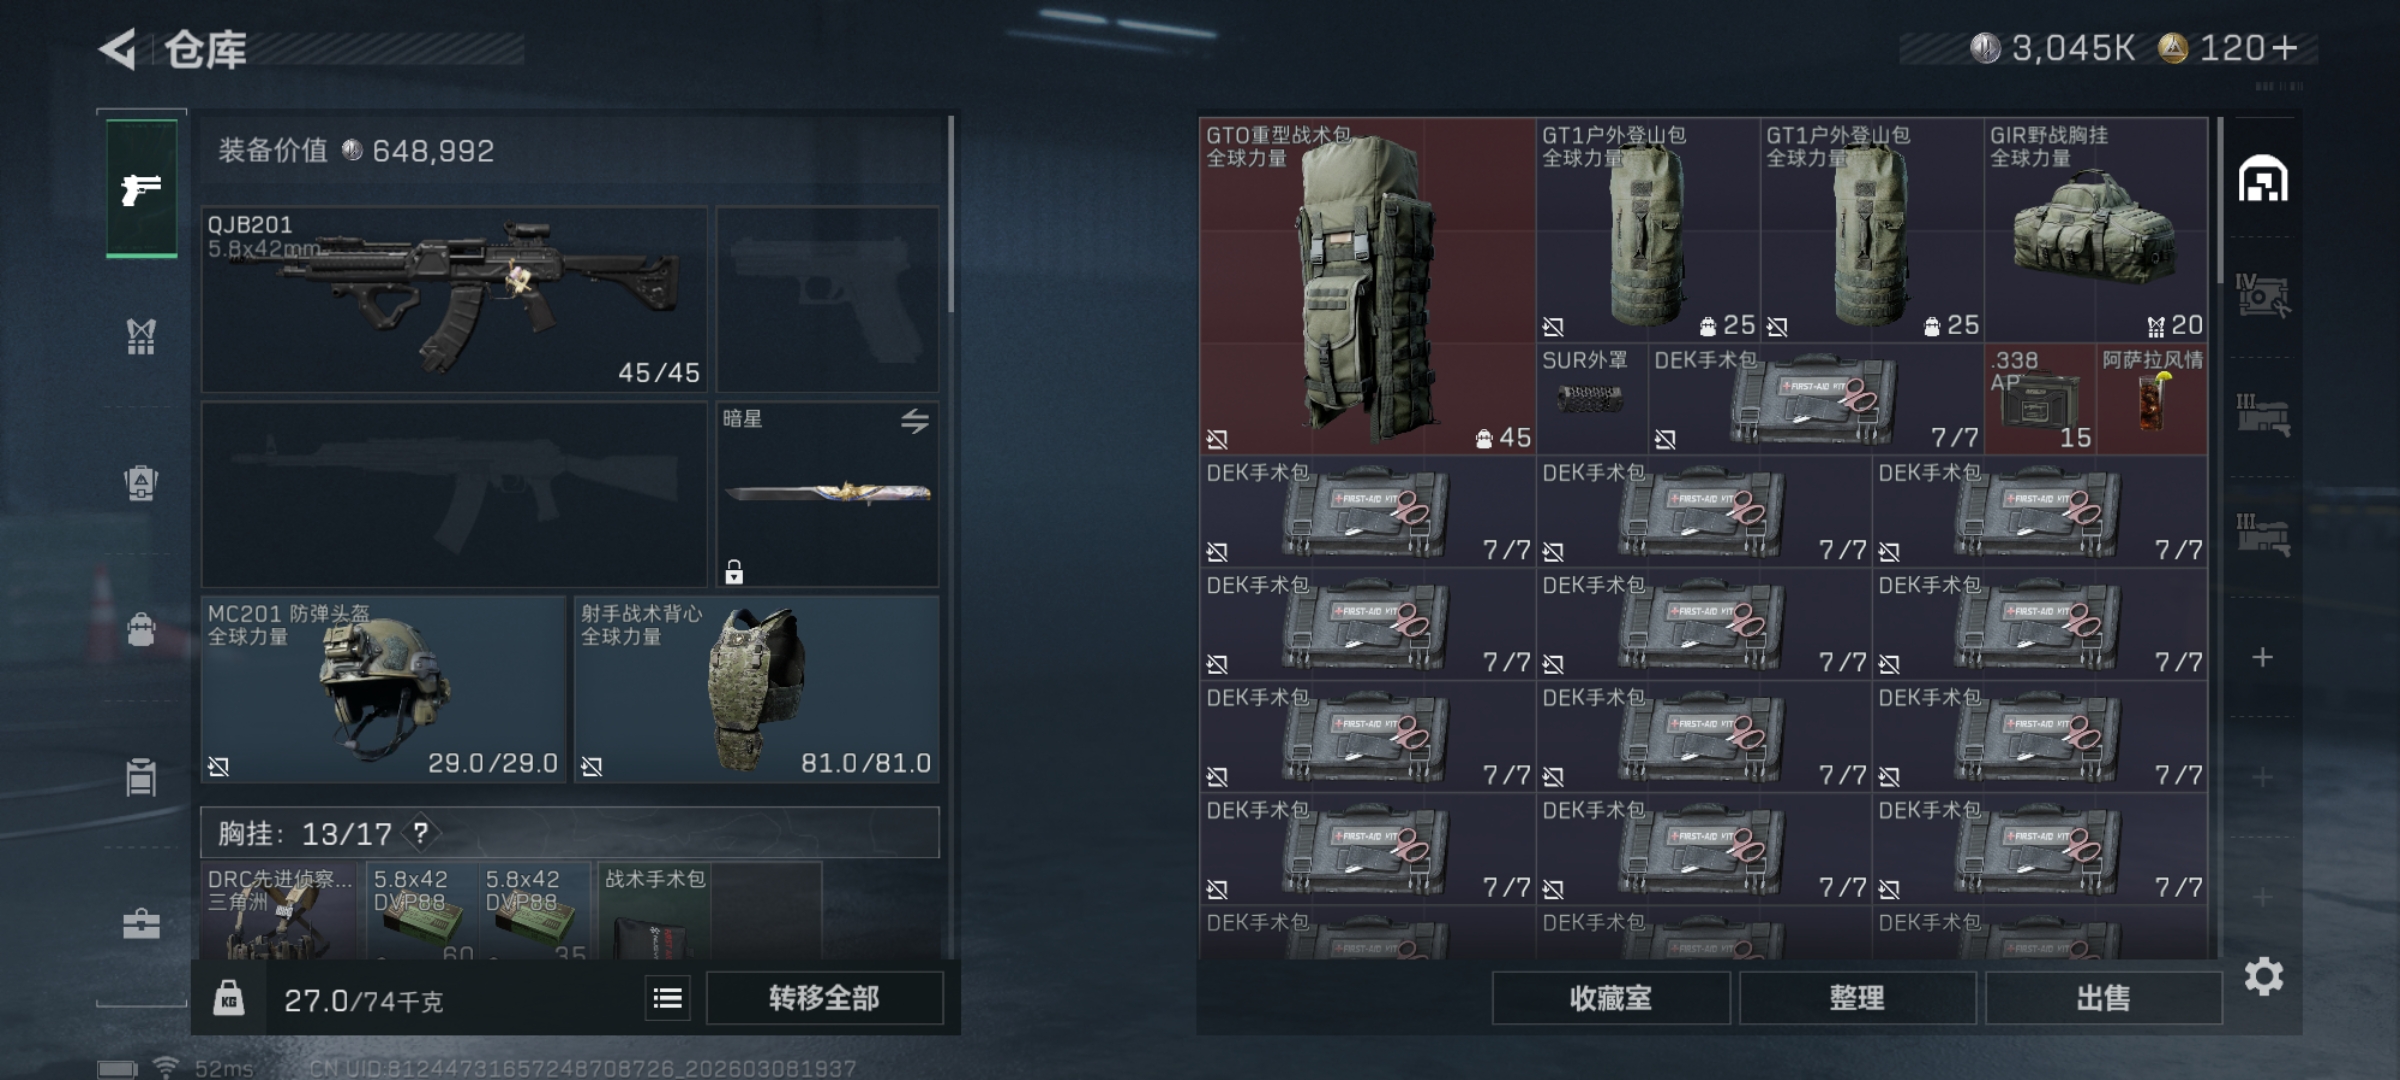Expand the level IV storage container
Viewport: 2400px width, 1080px height.
pyautogui.click(x=2263, y=296)
